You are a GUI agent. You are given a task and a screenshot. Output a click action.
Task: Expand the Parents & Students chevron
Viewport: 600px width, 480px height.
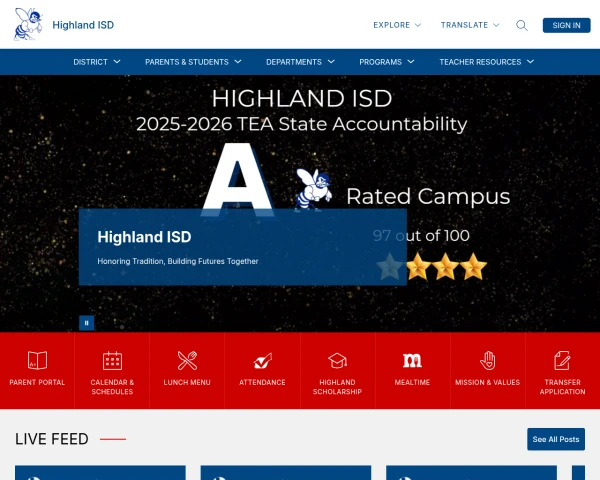238,62
